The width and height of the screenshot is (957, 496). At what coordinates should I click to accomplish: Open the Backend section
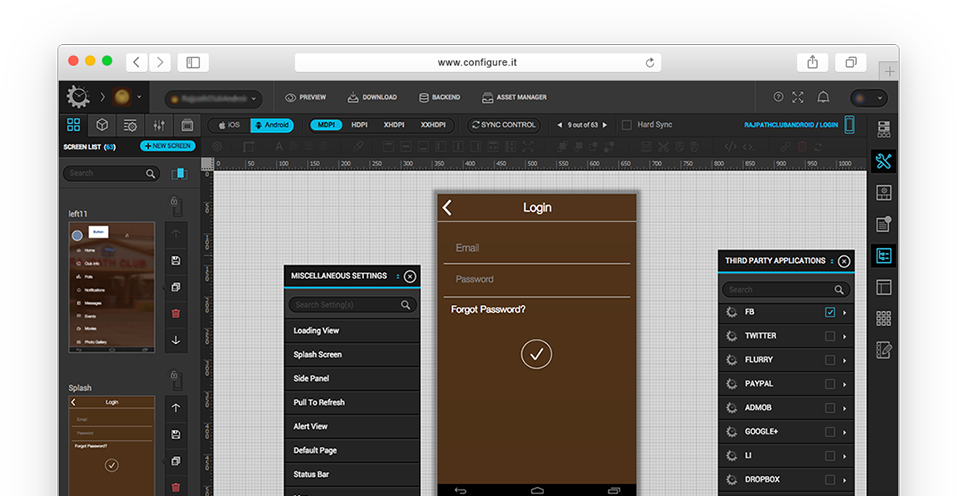point(439,98)
